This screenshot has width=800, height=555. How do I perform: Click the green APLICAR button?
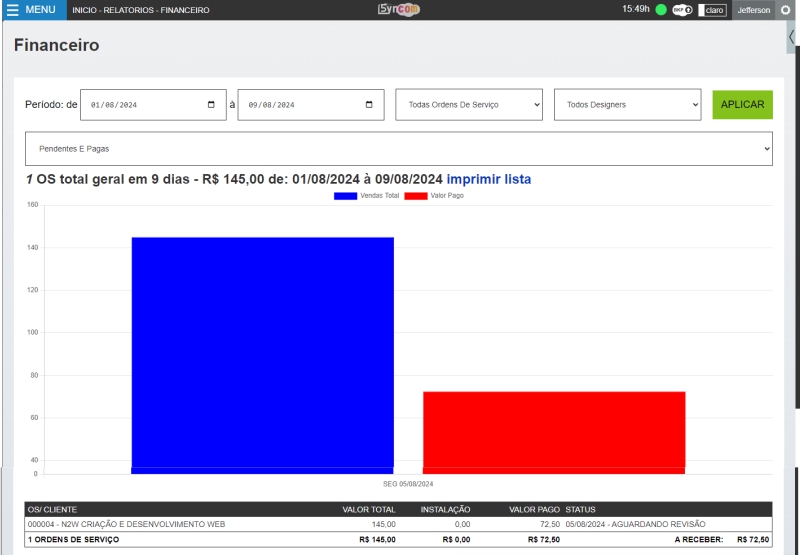click(742, 105)
